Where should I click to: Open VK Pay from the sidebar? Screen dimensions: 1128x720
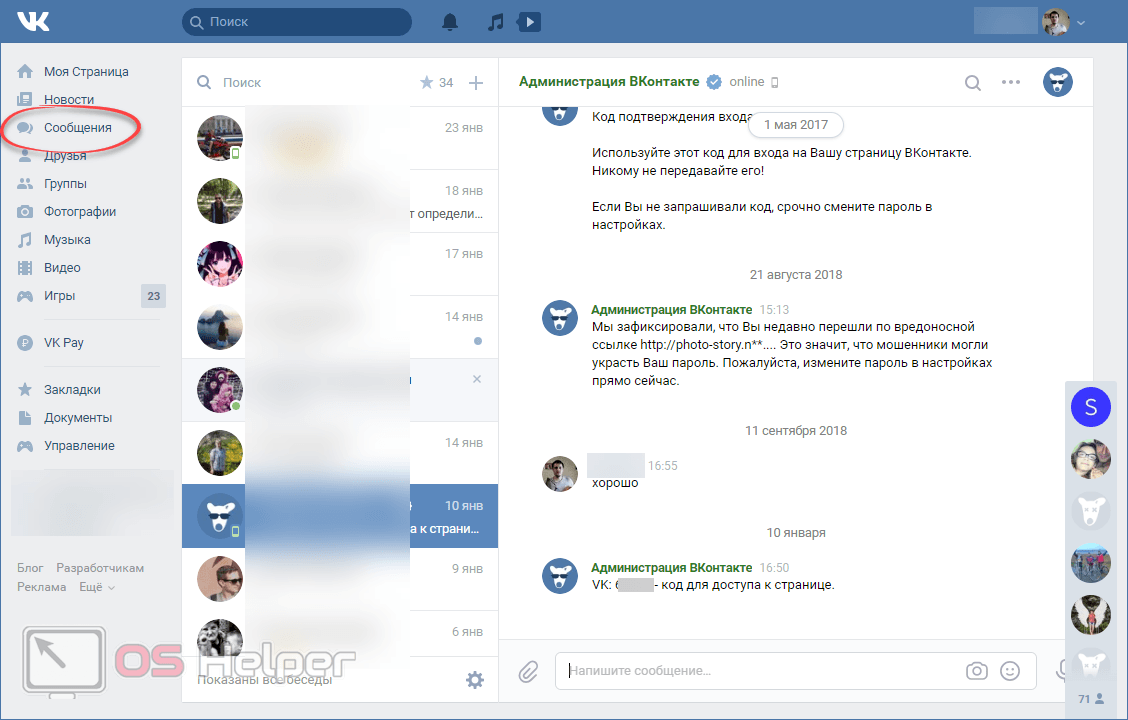pos(63,343)
